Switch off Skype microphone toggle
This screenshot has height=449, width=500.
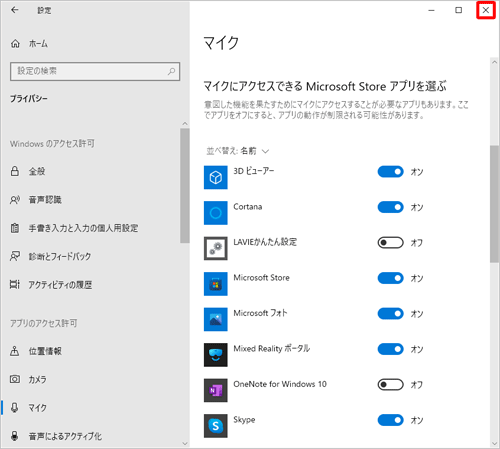(390, 420)
